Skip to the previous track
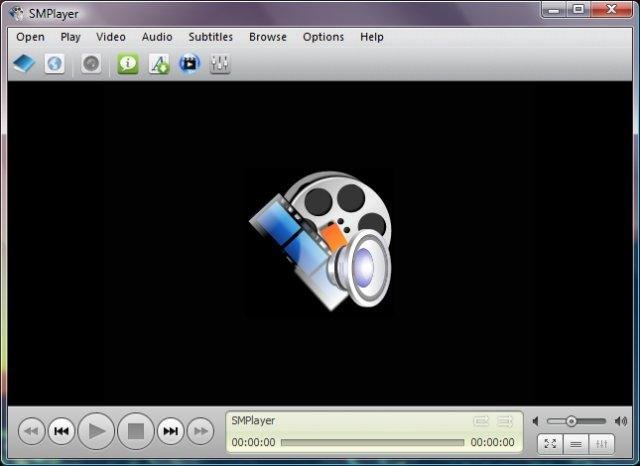The image size is (640, 466). point(61,431)
